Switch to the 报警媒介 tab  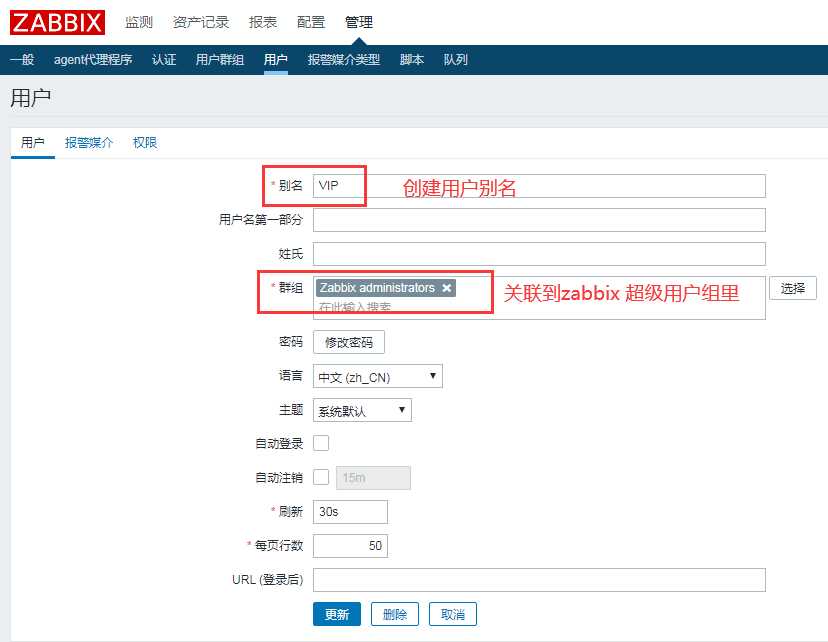(x=89, y=143)
